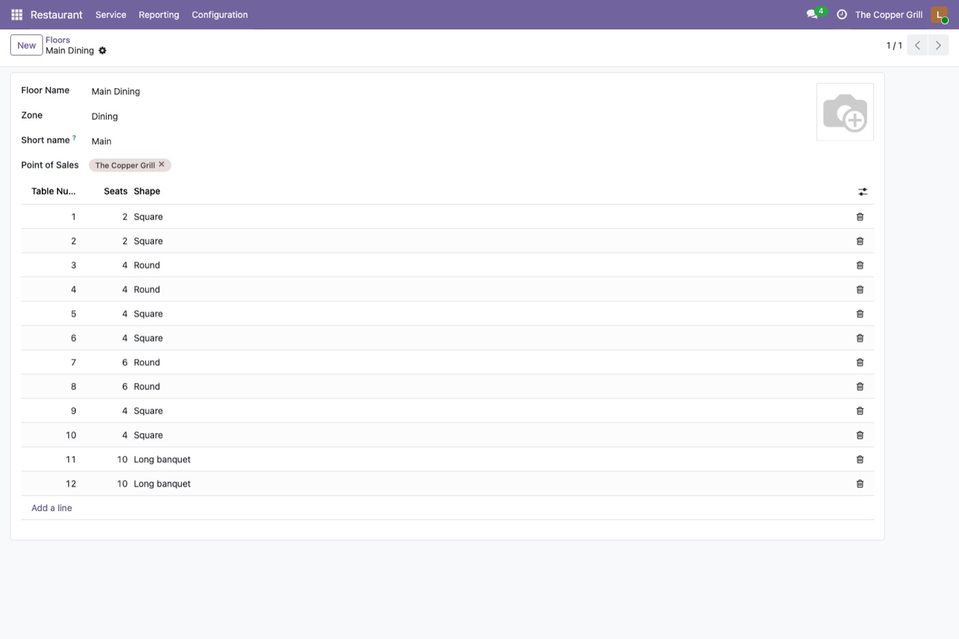The width and height of the screenshot is (959, 639).
Task: Sort by the Table Number column header
Action: pyautogui.click(x=54, y=191)
